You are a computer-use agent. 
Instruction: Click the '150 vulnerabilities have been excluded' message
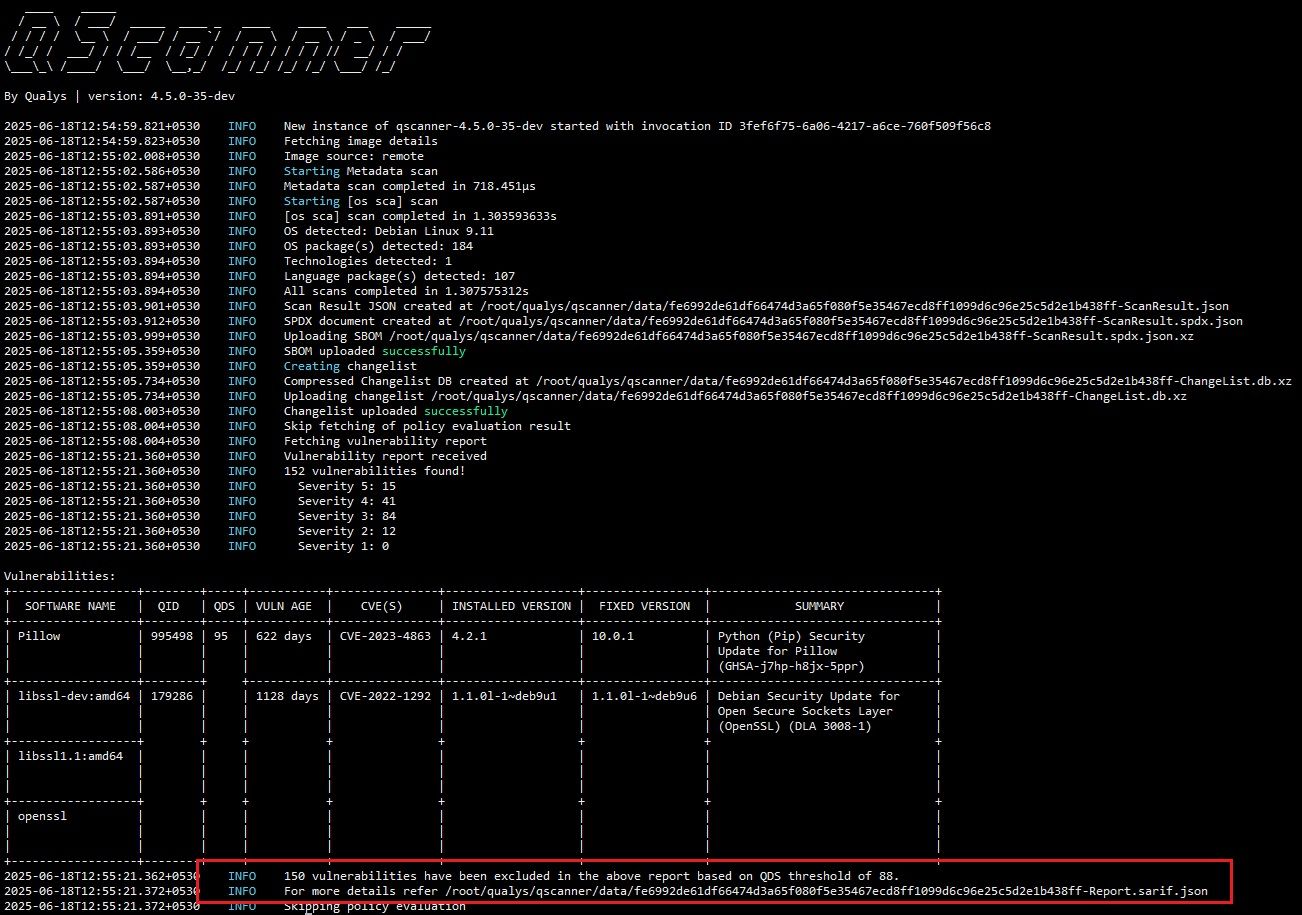[591, 876]
